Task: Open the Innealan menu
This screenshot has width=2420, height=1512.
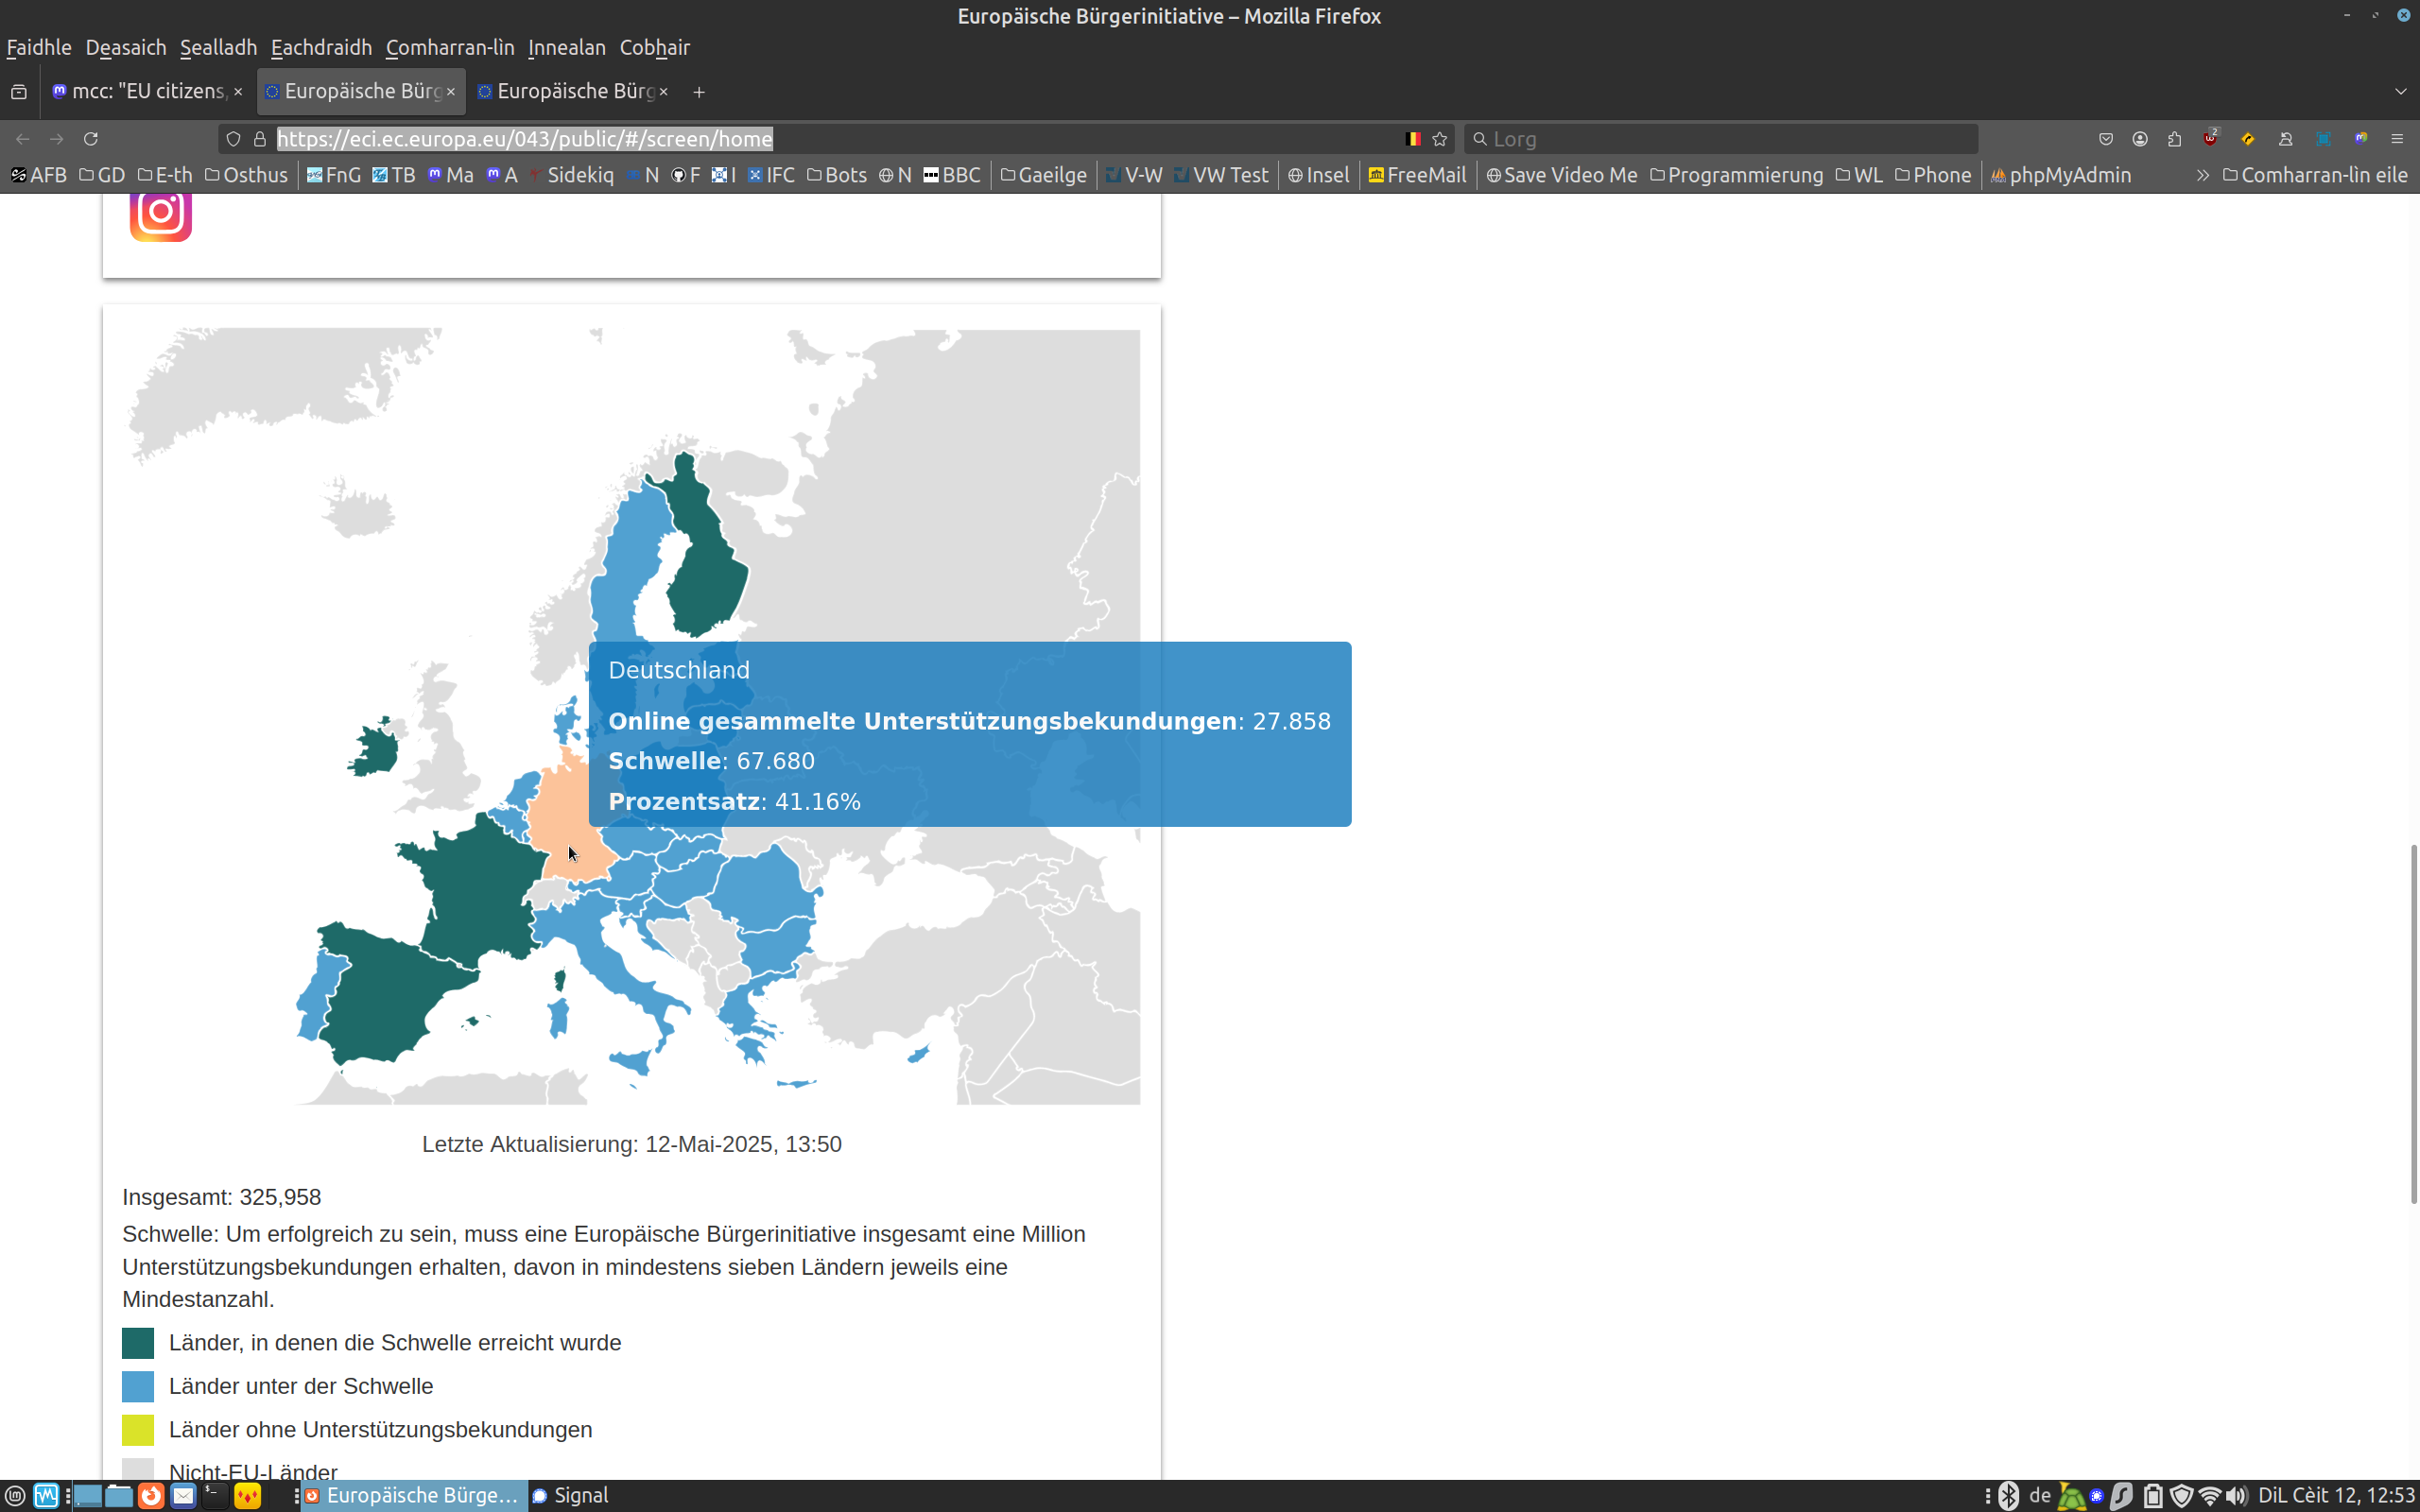Action: tap(567, 47)
